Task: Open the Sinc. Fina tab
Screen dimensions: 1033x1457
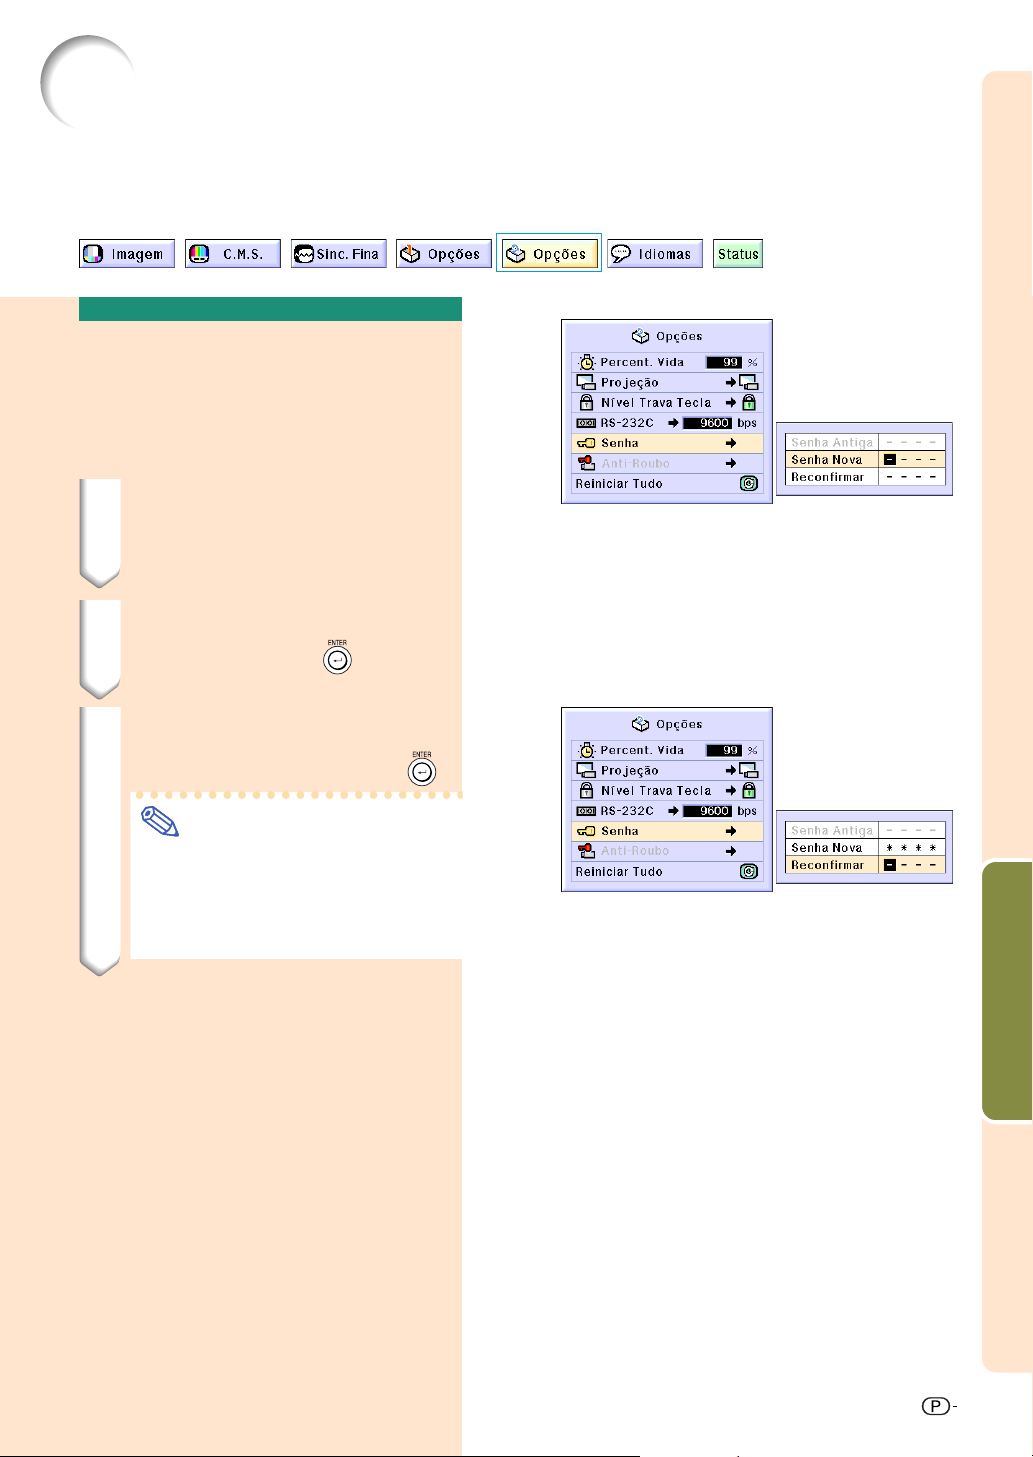Action: click(x=338, y=254)
